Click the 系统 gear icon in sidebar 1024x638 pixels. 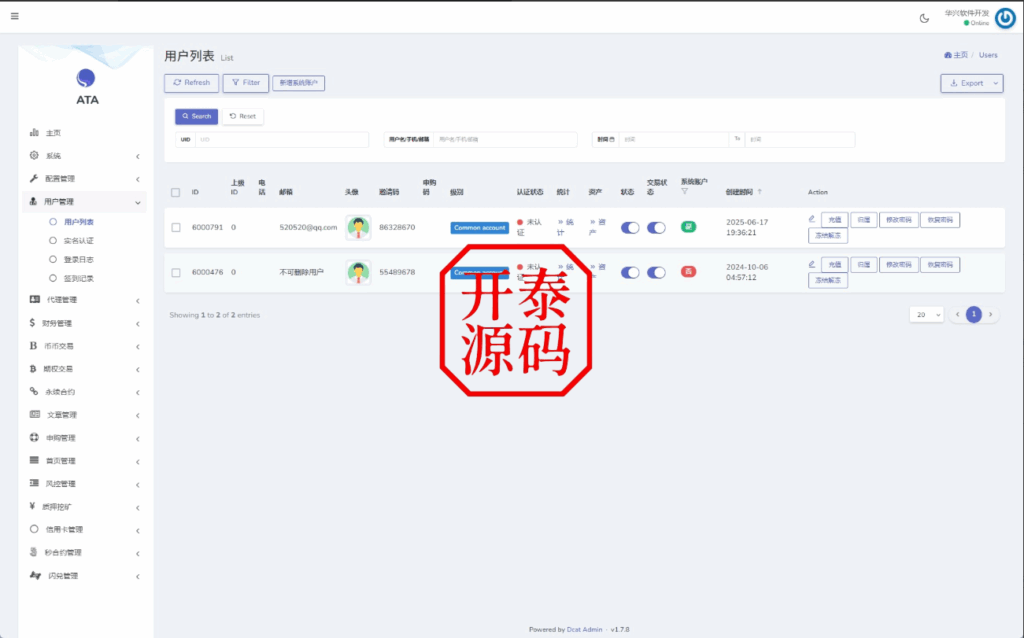34,155
